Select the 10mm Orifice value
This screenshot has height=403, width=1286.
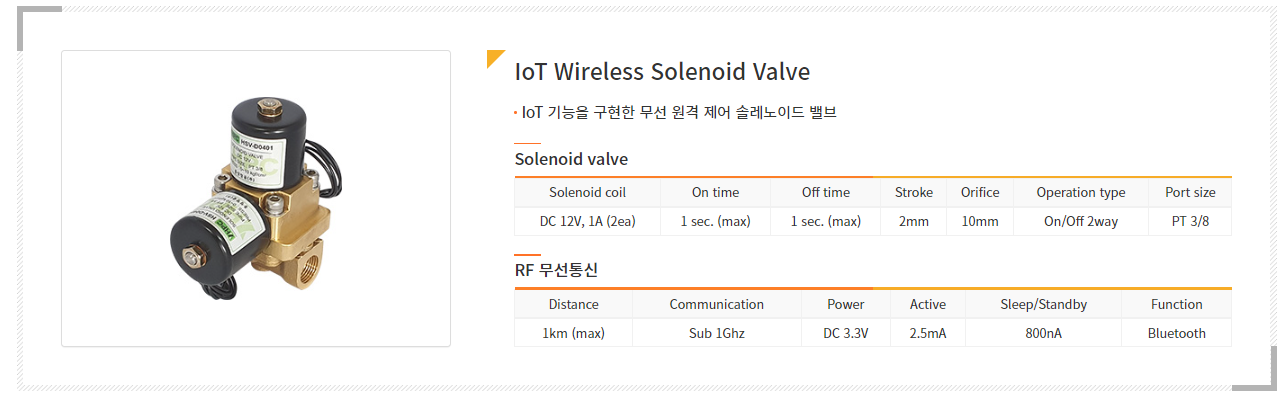(979, 221)
